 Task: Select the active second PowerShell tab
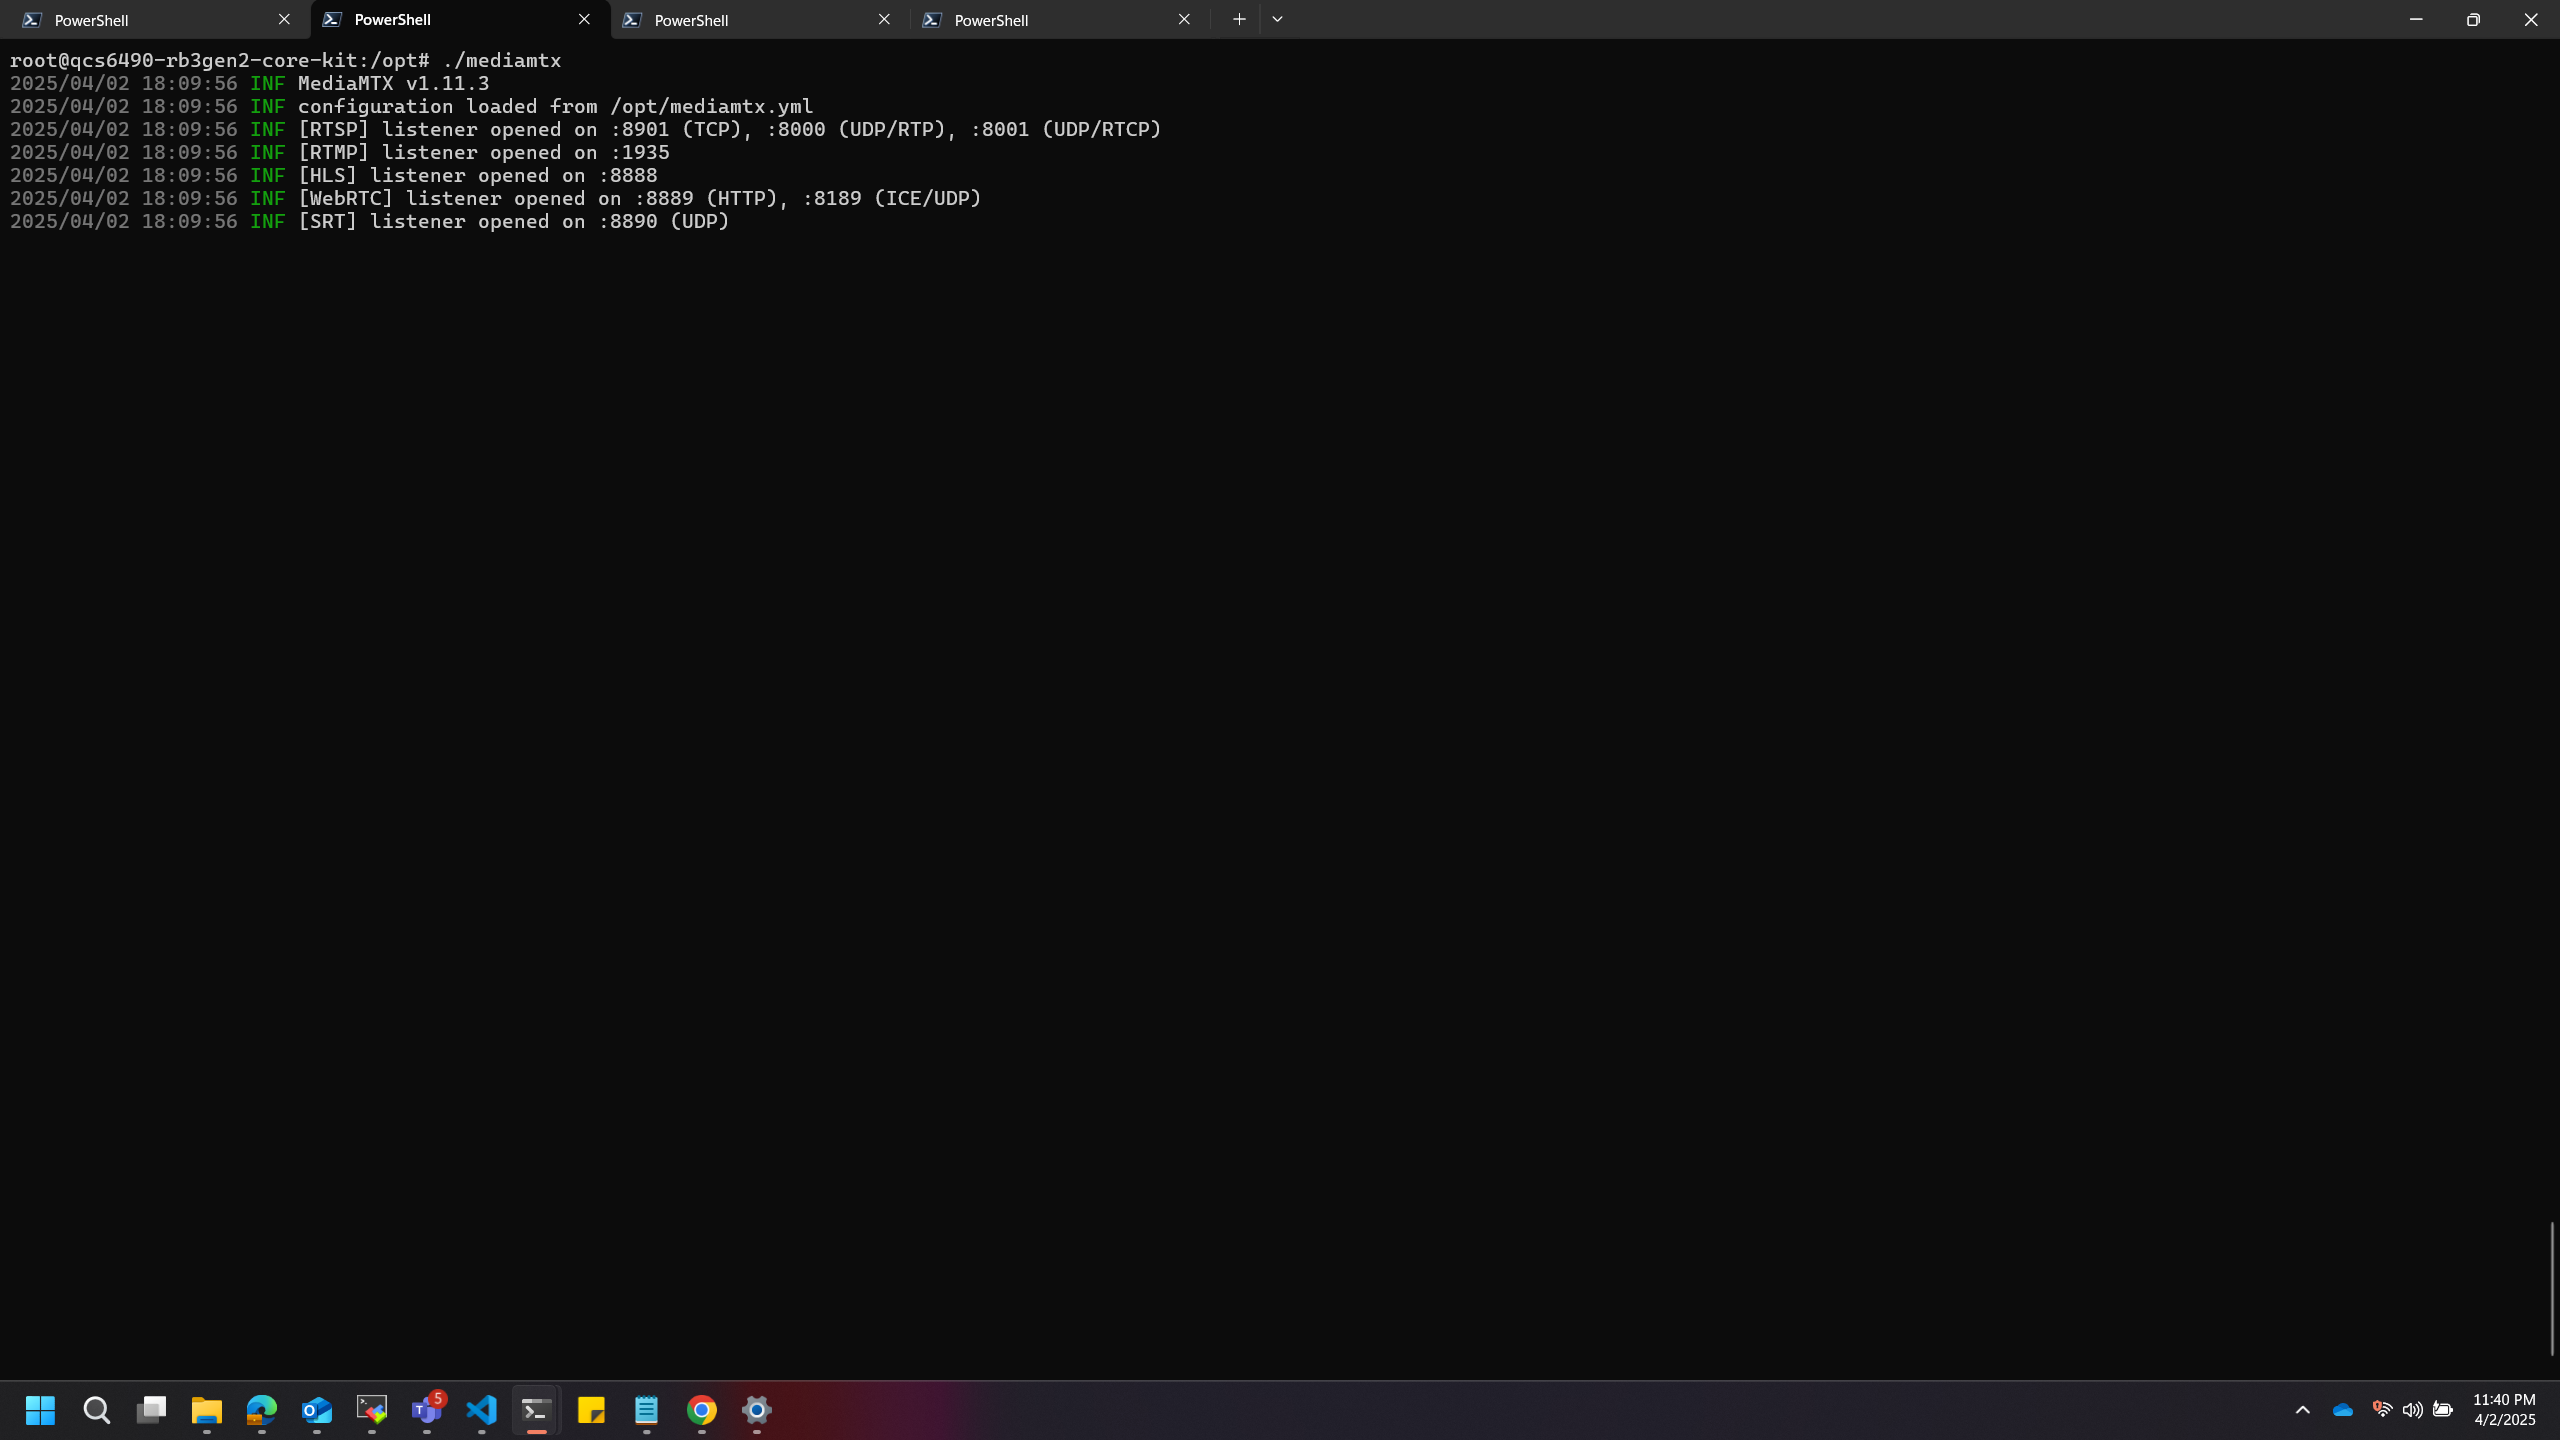(x=460, y=20)
